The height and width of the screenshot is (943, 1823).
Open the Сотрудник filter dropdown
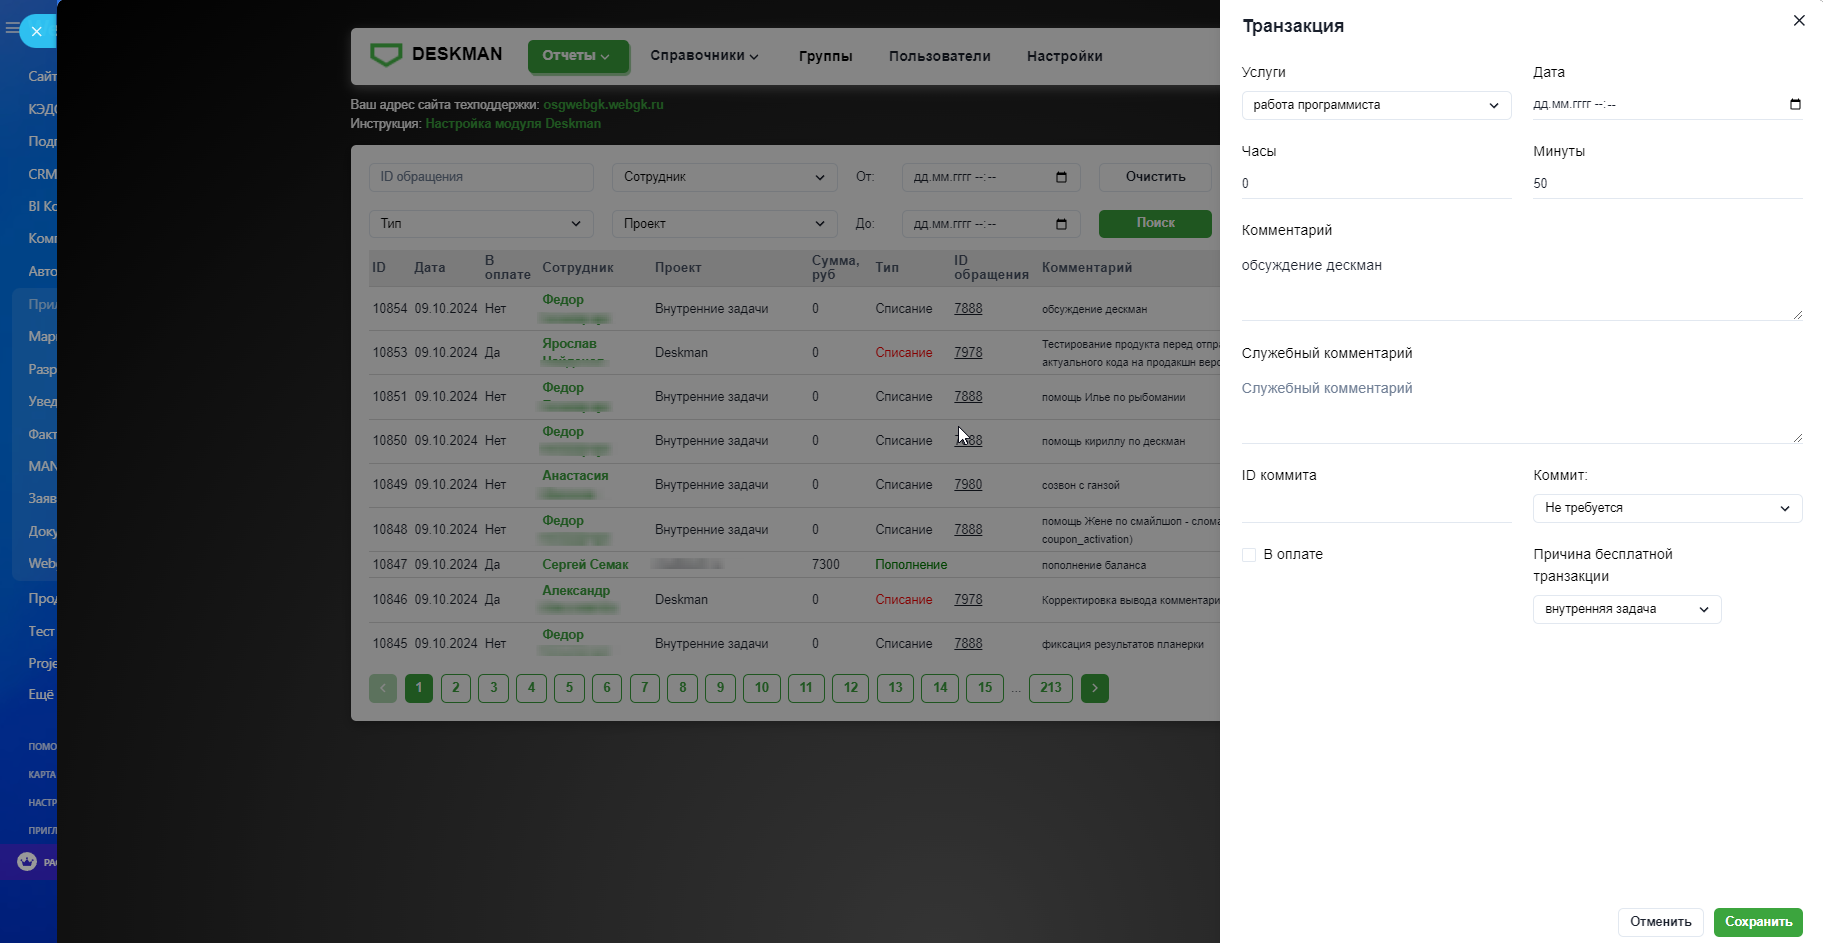(x=725, y=177)
